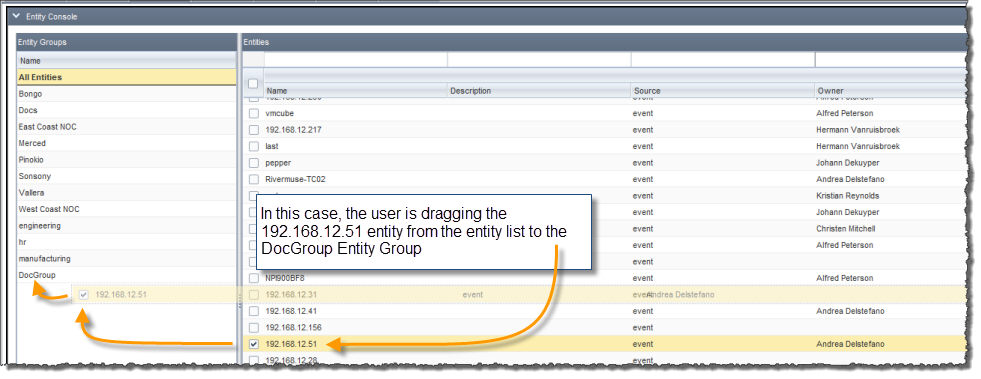Toggle the select-all entities header checkbox

[x=253, y=84]
